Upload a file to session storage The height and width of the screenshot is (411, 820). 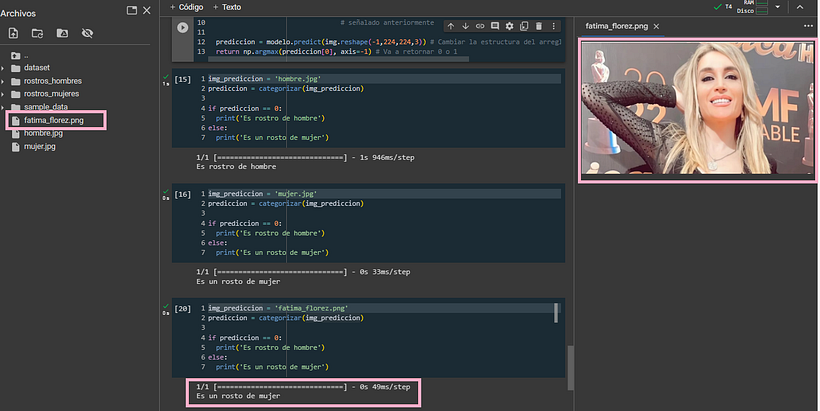coord(13,33)
